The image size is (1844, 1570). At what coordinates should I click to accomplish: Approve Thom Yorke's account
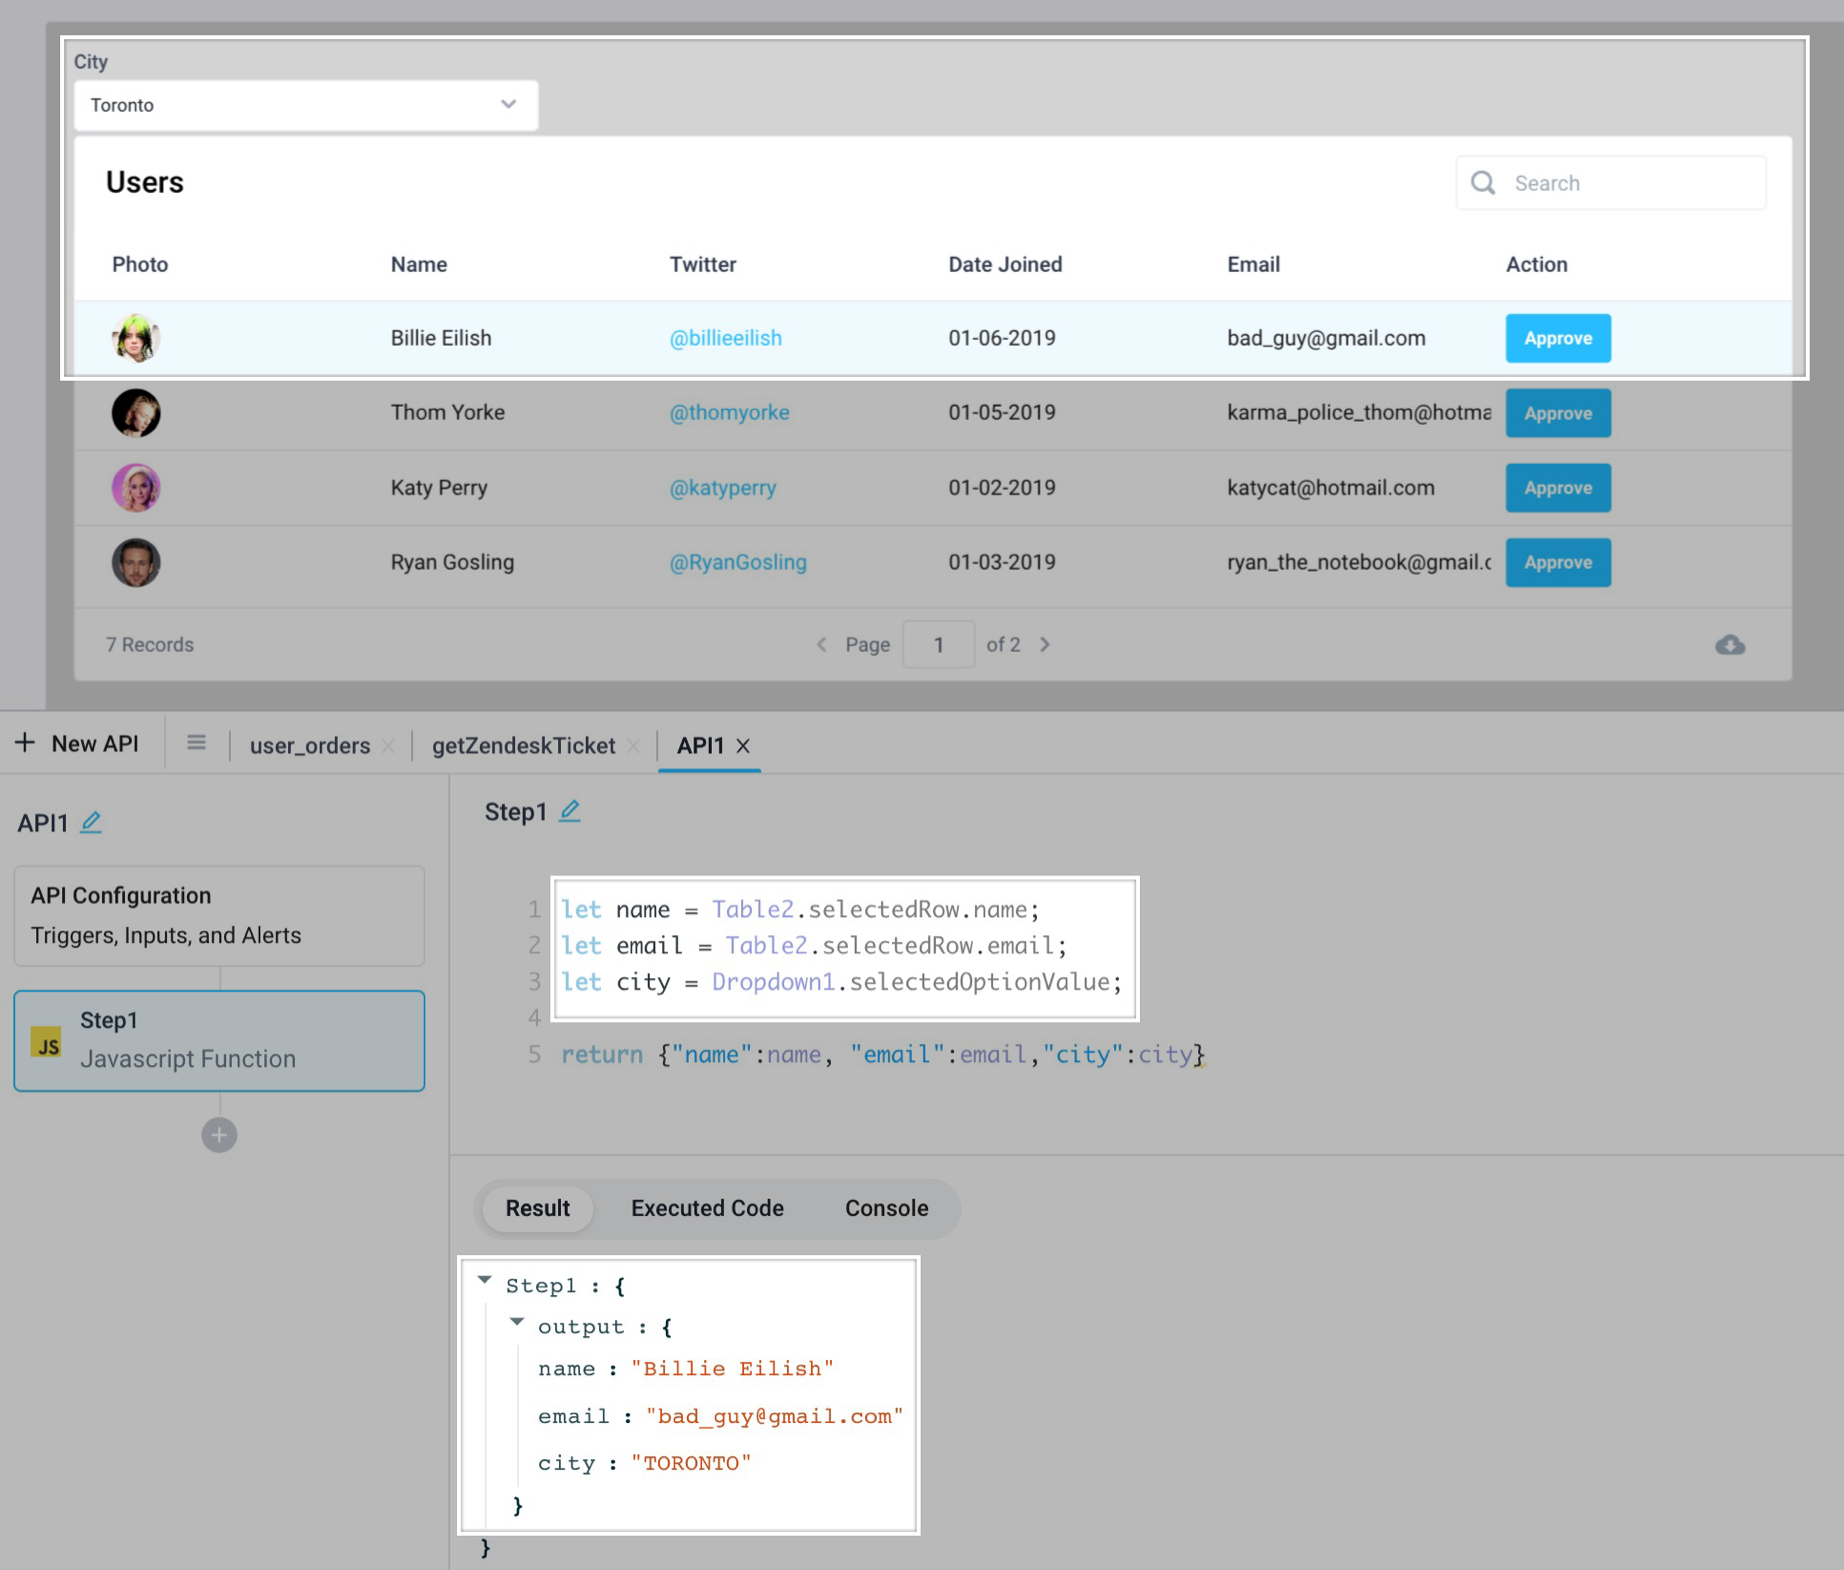[x=1557, y=413]
